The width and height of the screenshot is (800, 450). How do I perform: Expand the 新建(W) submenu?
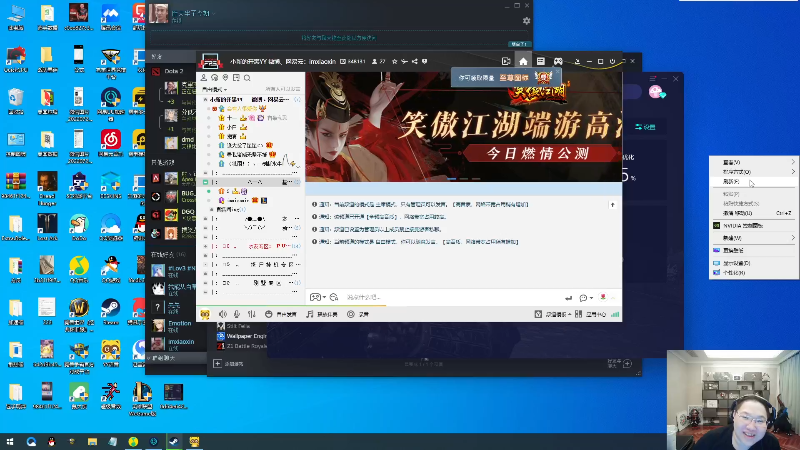pyautogui.click(x=753, y=238)
